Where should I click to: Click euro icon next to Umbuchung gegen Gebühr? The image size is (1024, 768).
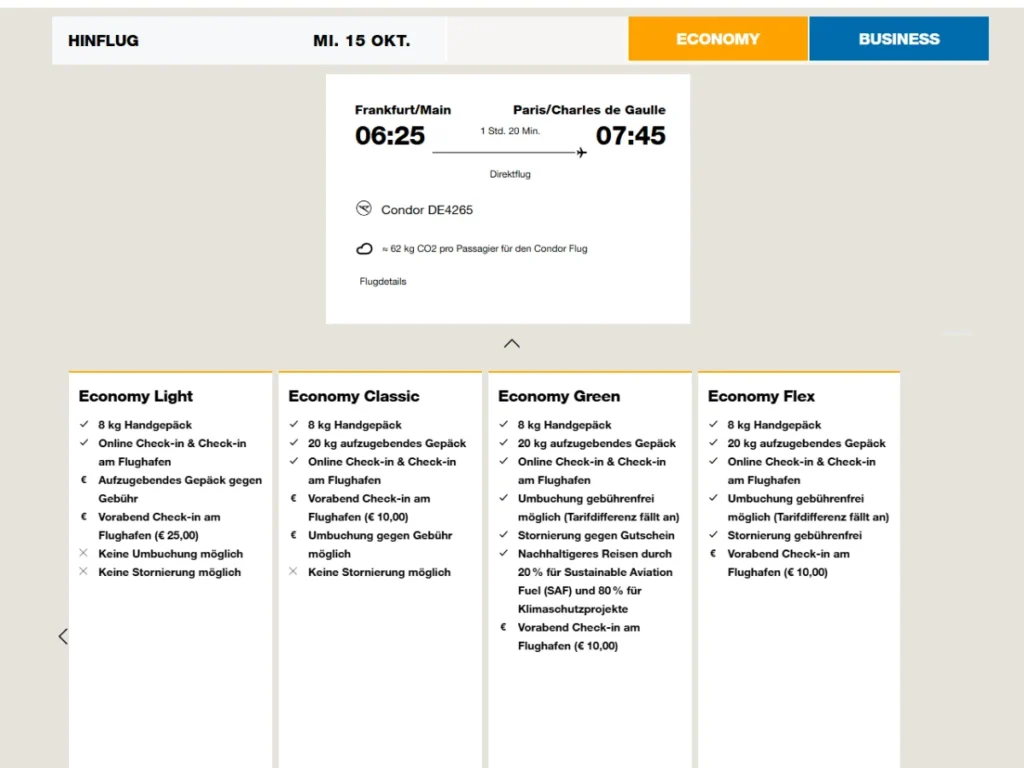[x=294, y=535]
